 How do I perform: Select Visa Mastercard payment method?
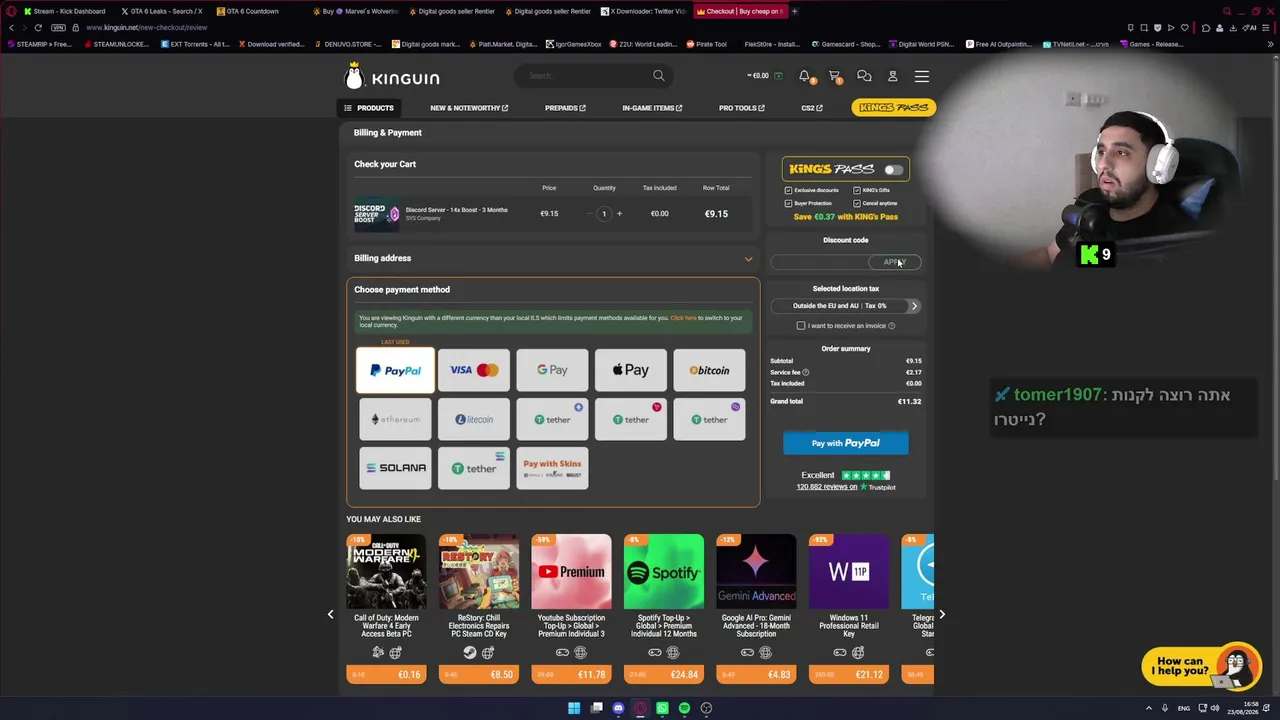474,370
